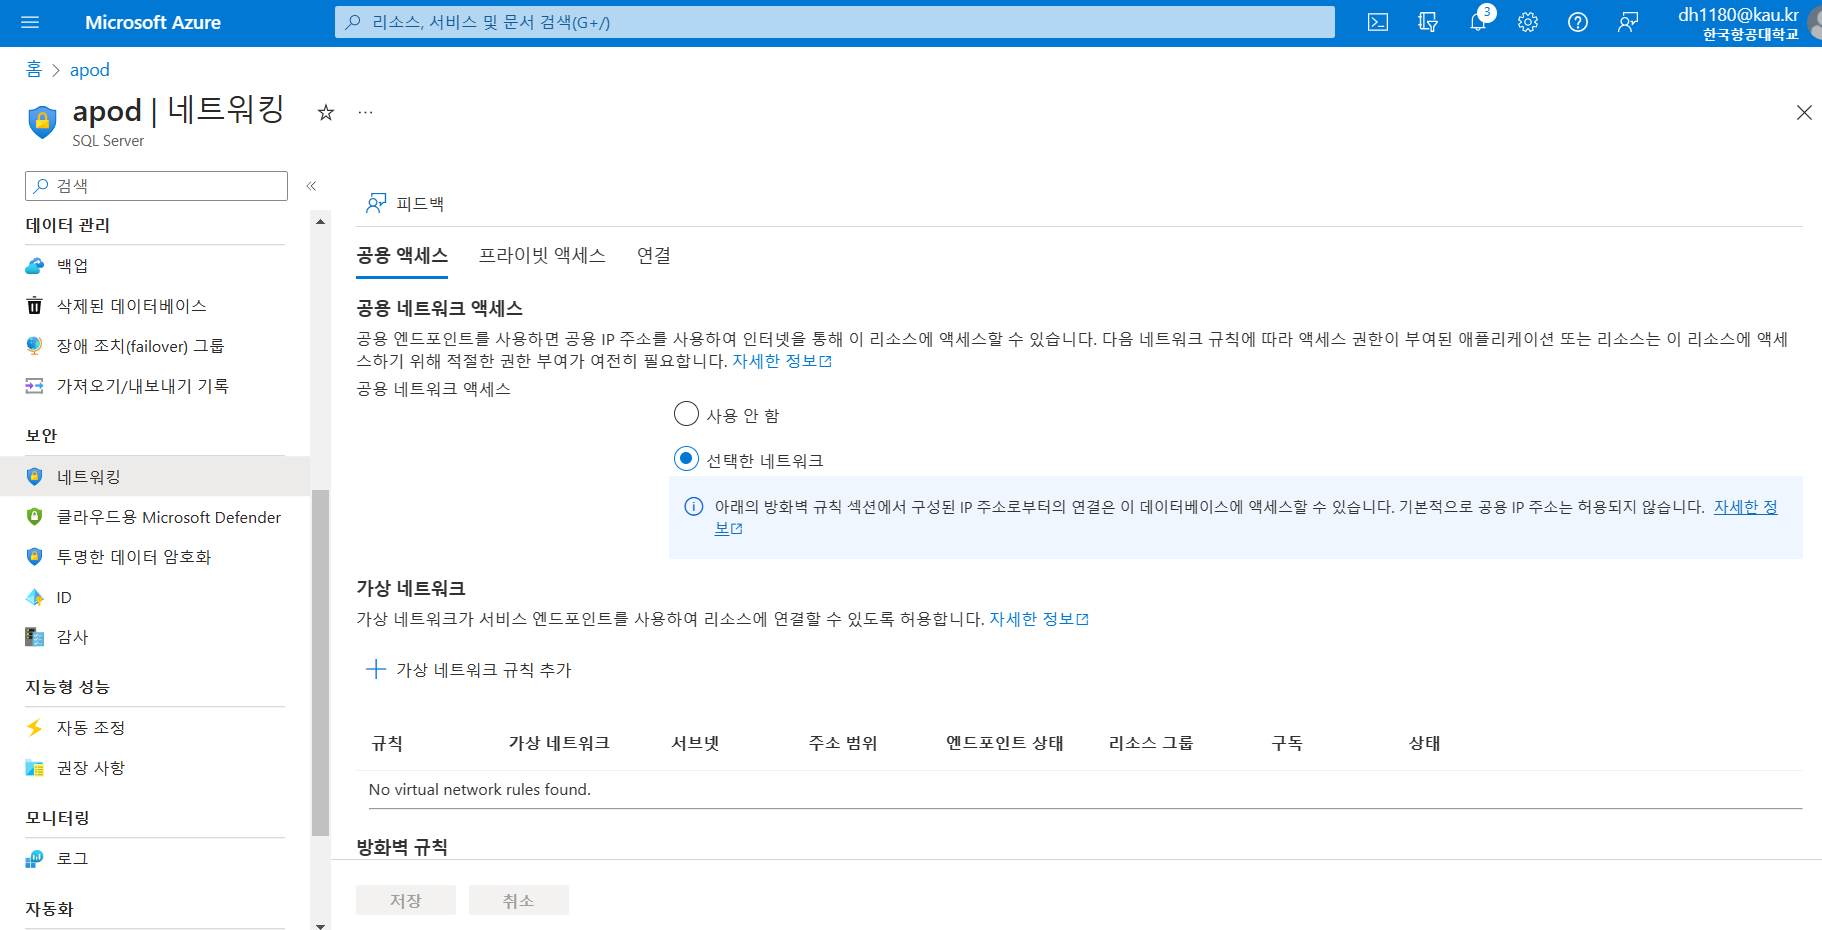Switch to 프라이빗 액세스 tab
This screenshot has height=930, width=1822.
tap(542, 256)
